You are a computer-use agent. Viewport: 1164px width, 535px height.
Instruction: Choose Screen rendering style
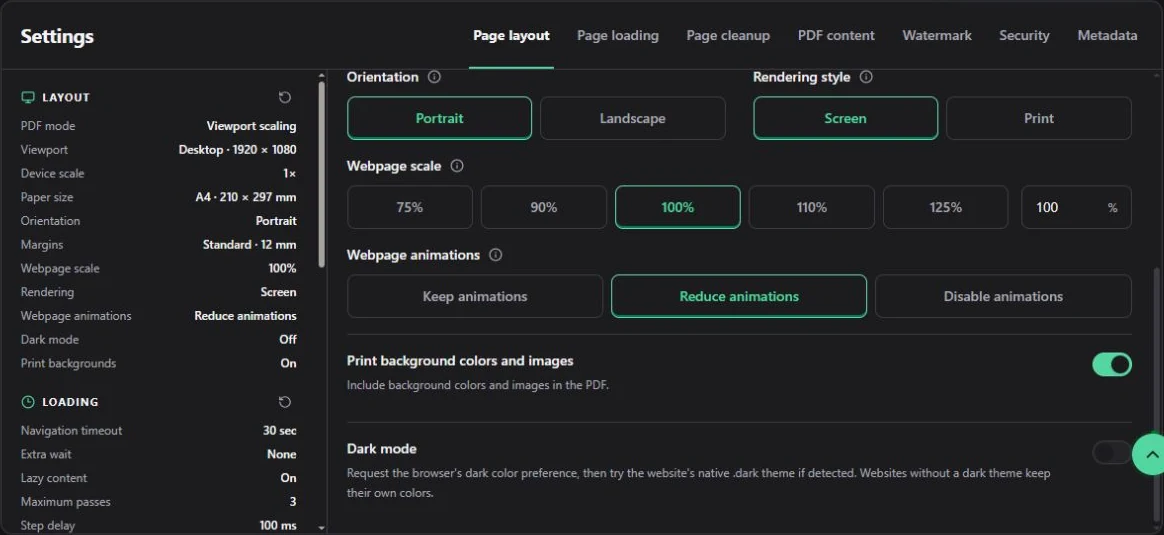[846, 118]
